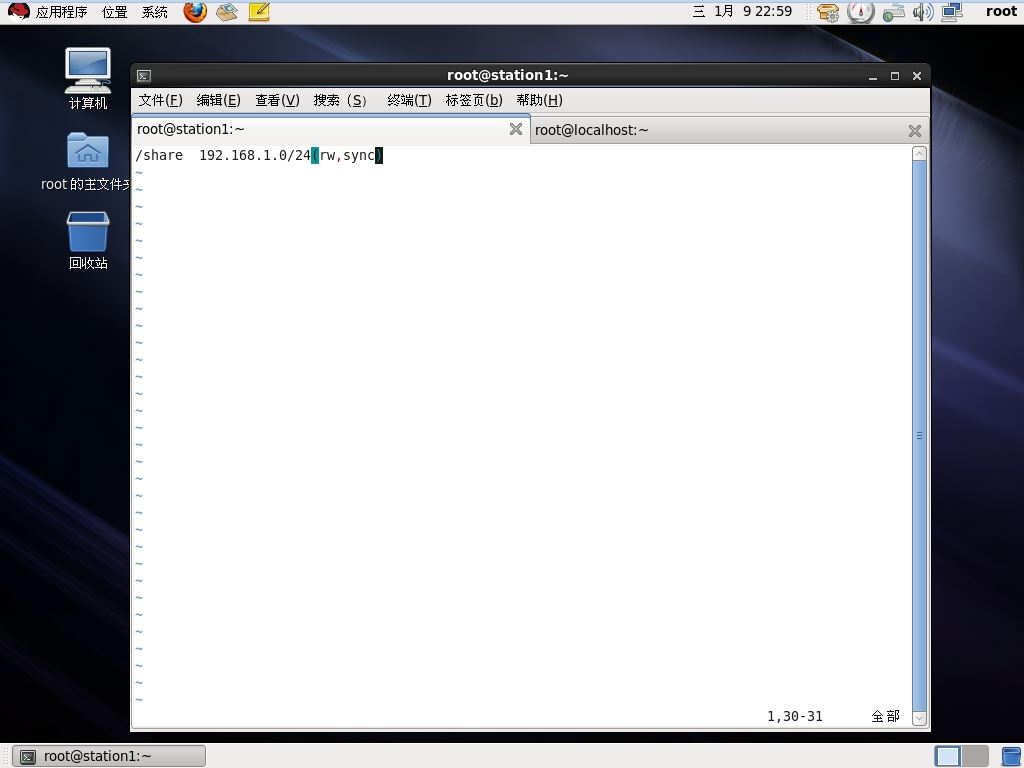Open the 应用程序 (Applications) menu

(61, 12)
